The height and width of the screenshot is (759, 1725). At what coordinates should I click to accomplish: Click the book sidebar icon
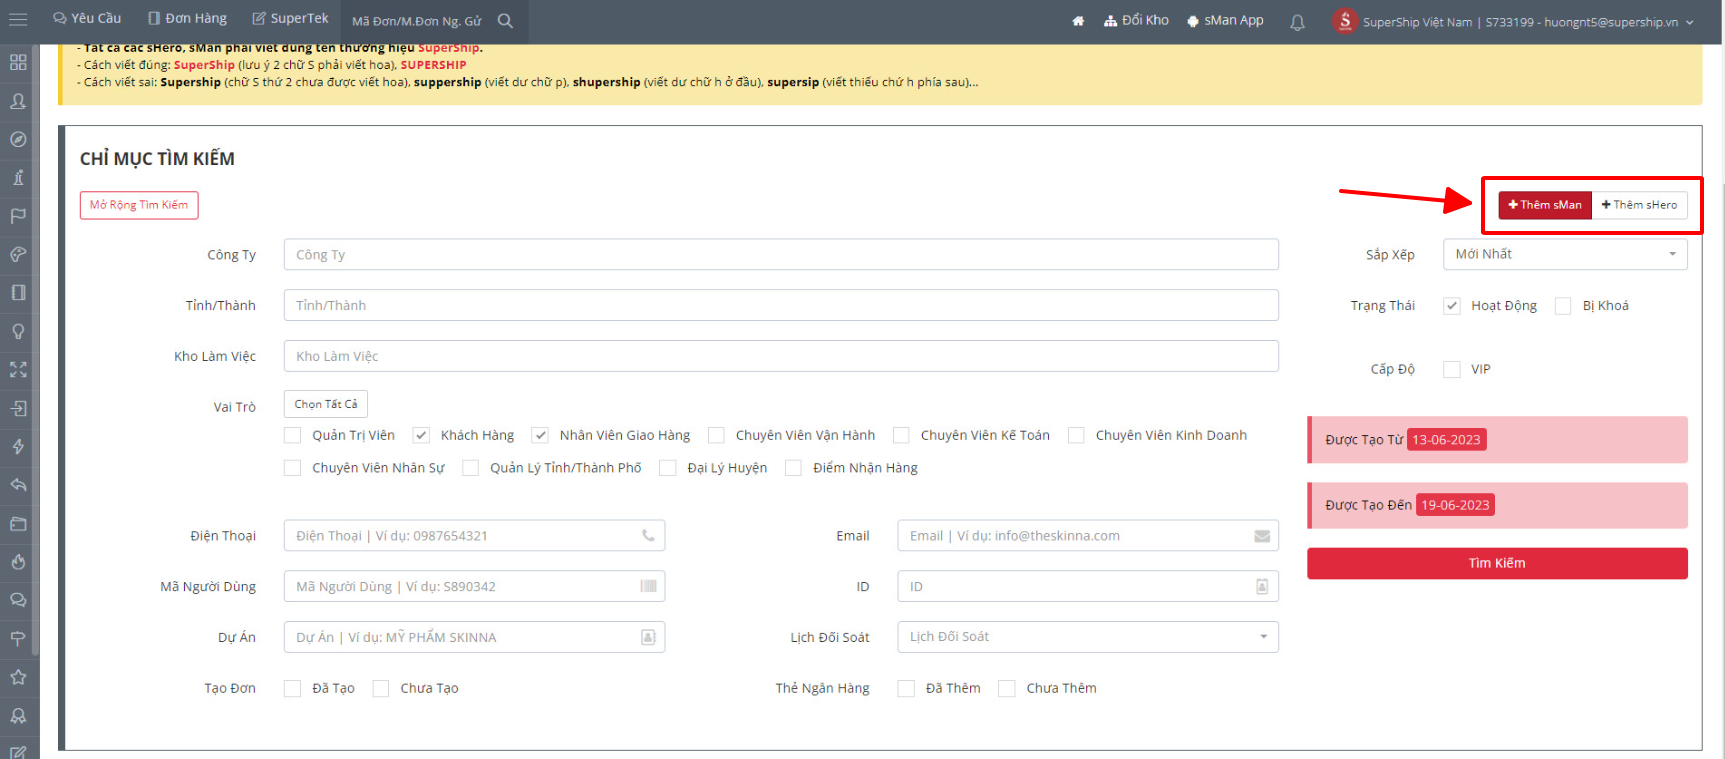[18, 293]
